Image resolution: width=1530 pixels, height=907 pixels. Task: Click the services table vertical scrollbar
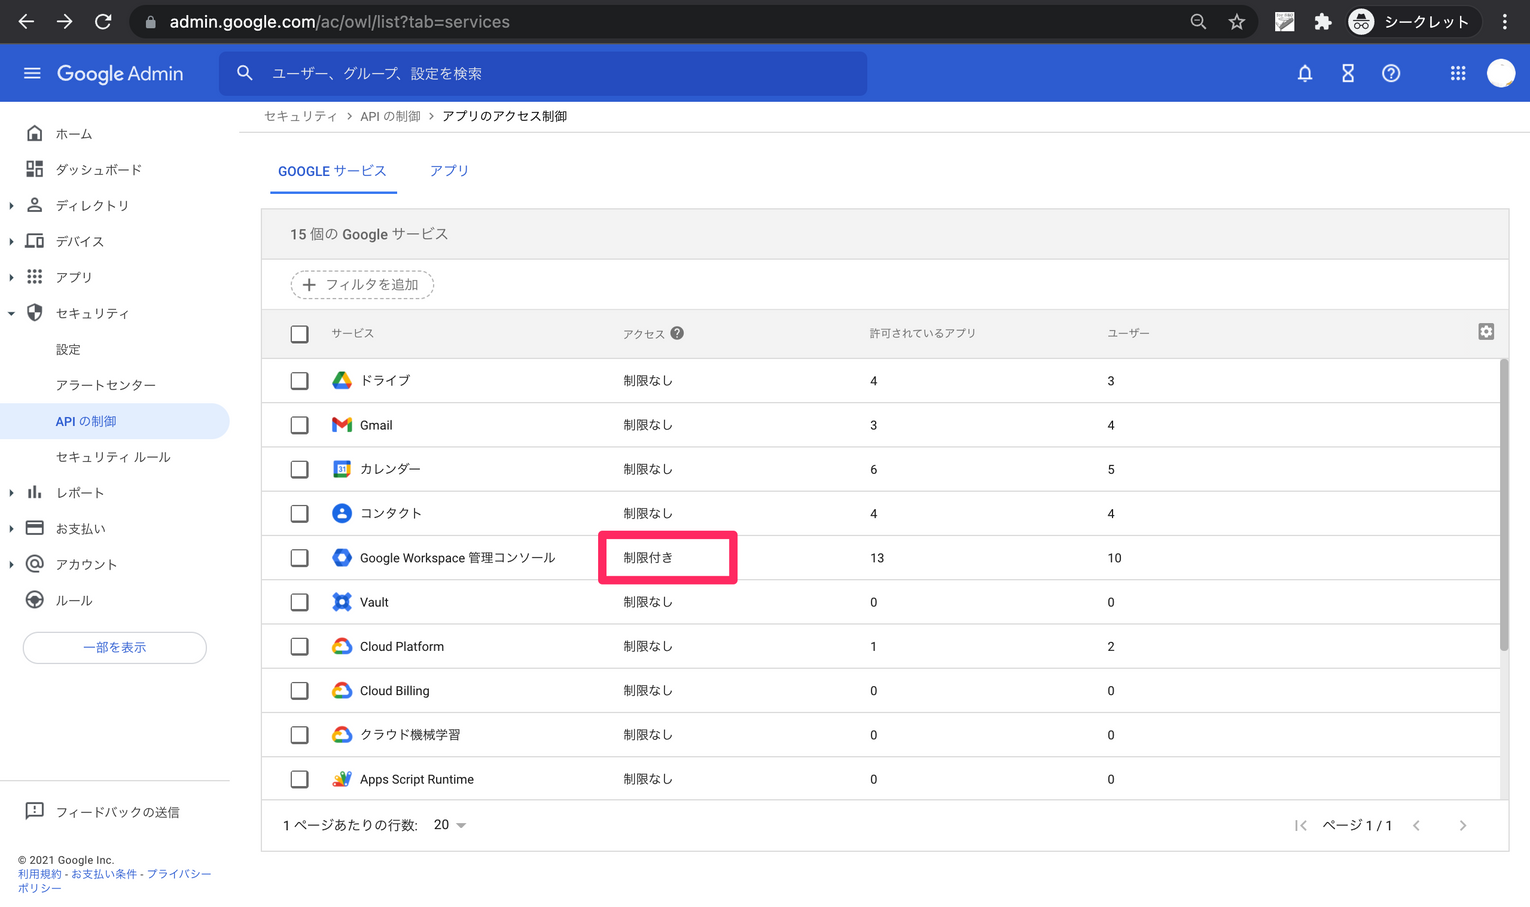1503,505
